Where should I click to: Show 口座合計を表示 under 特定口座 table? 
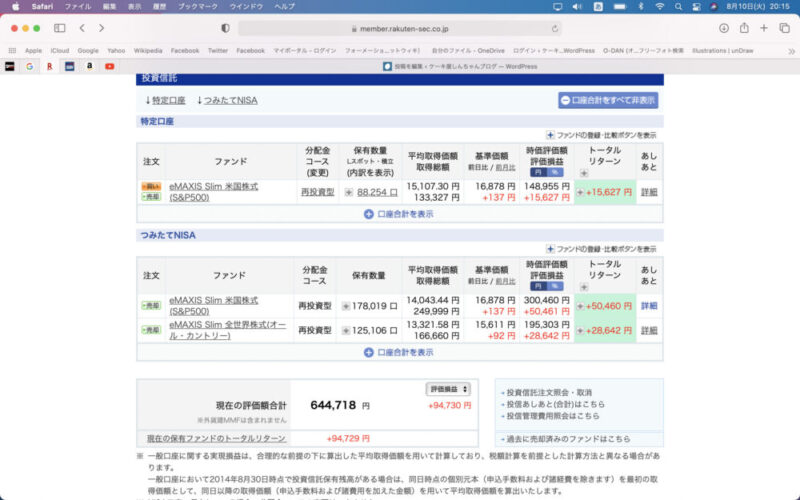click(399, 214)
